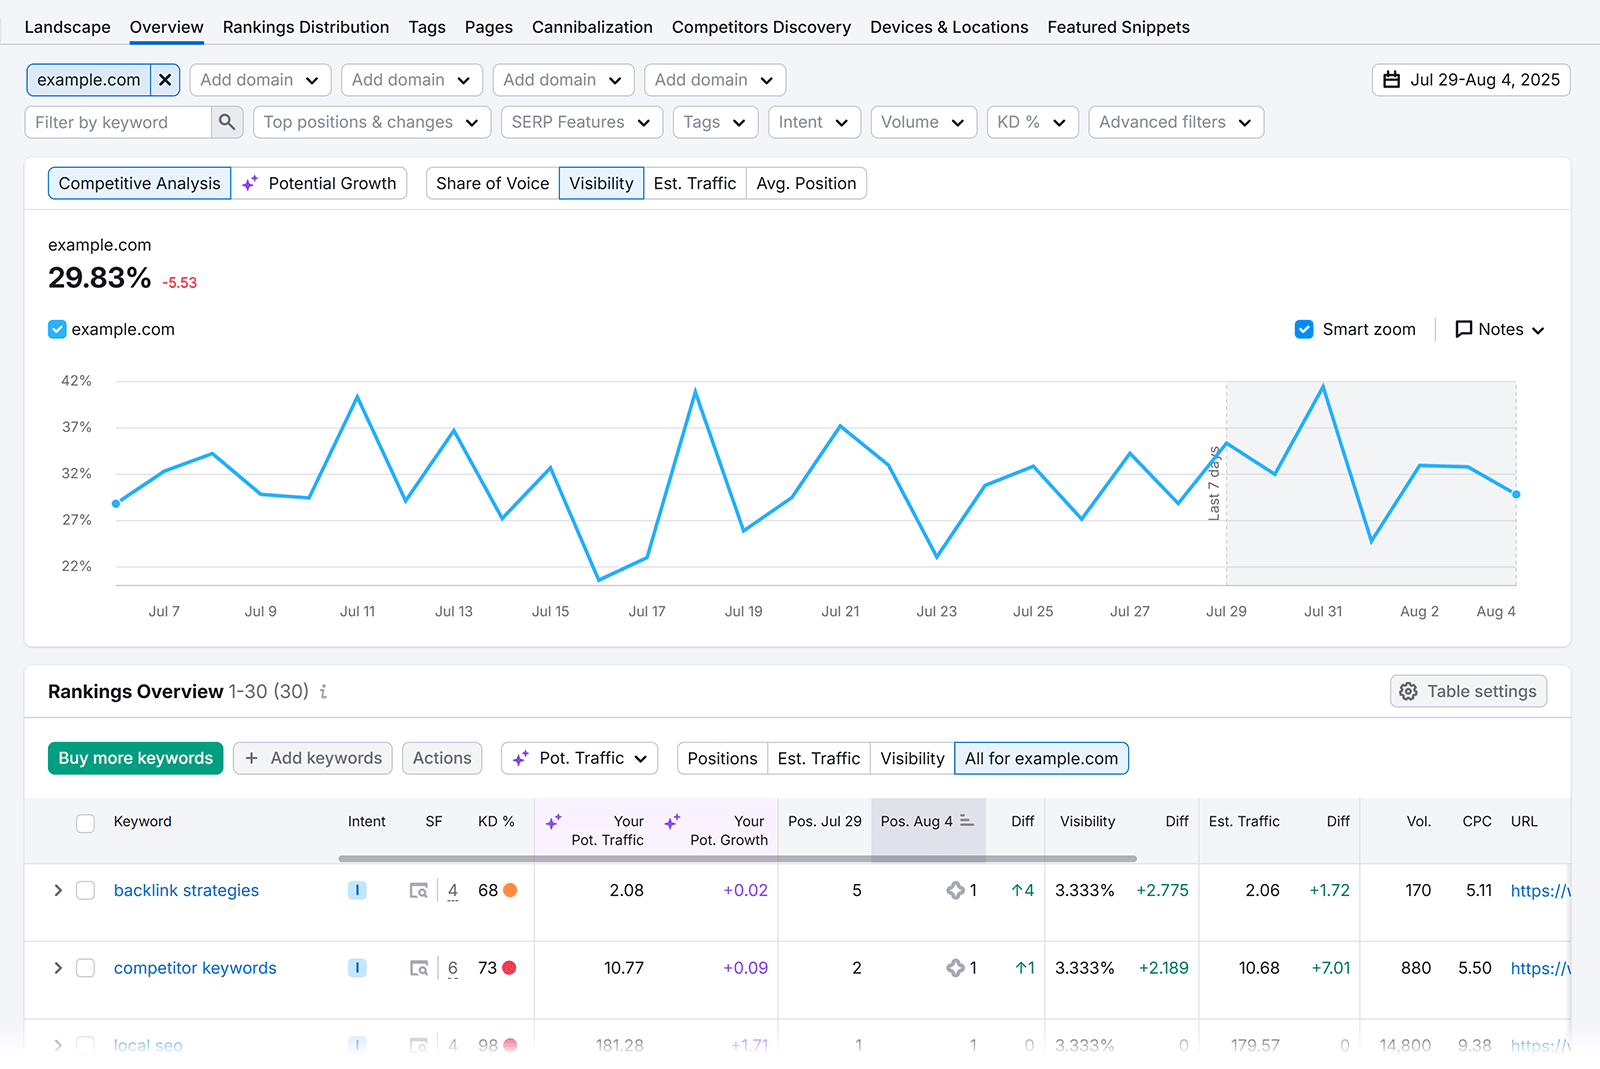Select the Avg. Position chart metric
Screen dimensions: 1600x1069
pos(806,183)
